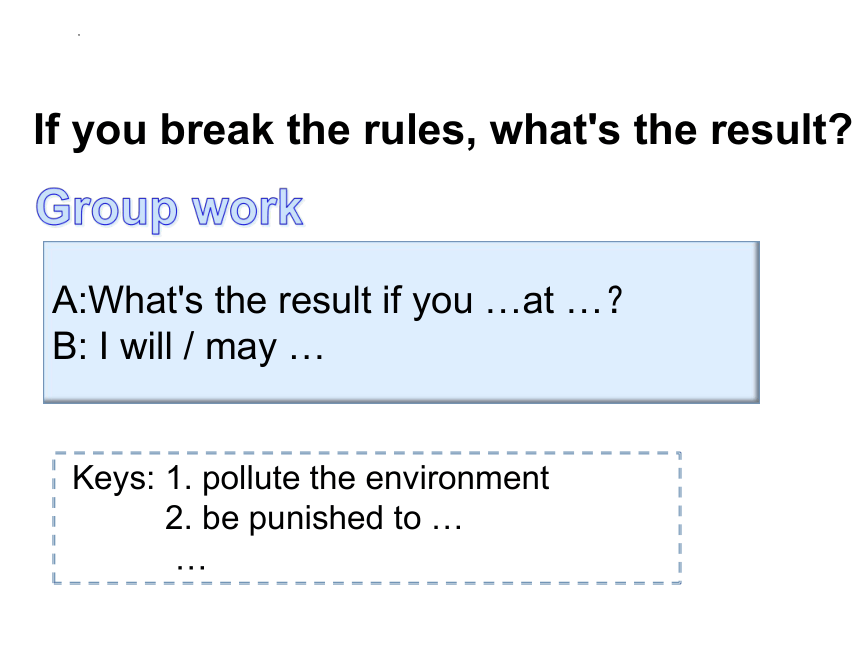Screen dimensions: 860x645
Task: Click the word "result?" ending the title
Action: pyautogui.click(x=782, y=130)
